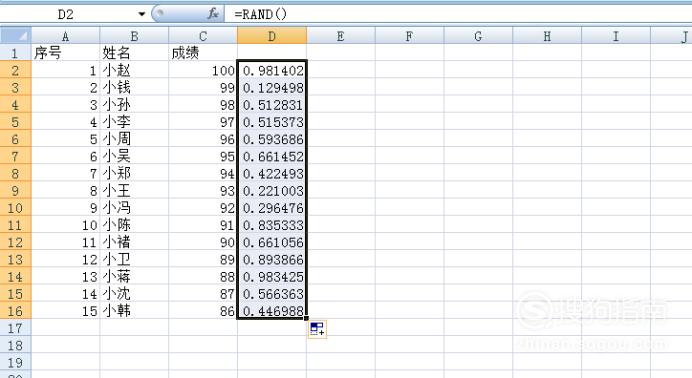Click the fx Insert Function icon
Screen dimensions: 692x378
213,14
